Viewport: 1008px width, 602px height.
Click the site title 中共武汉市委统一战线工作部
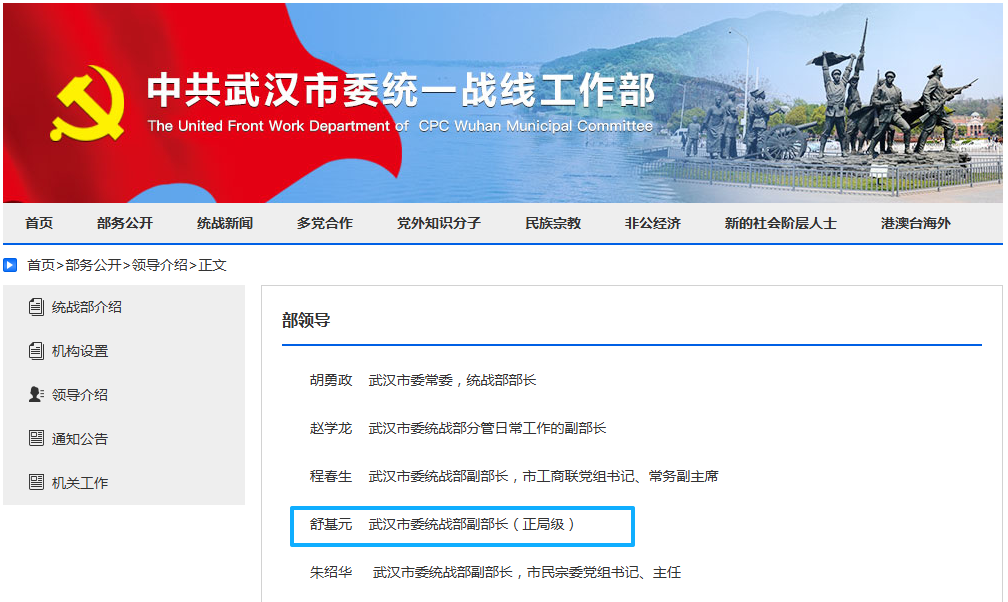(x=401, y=90)
